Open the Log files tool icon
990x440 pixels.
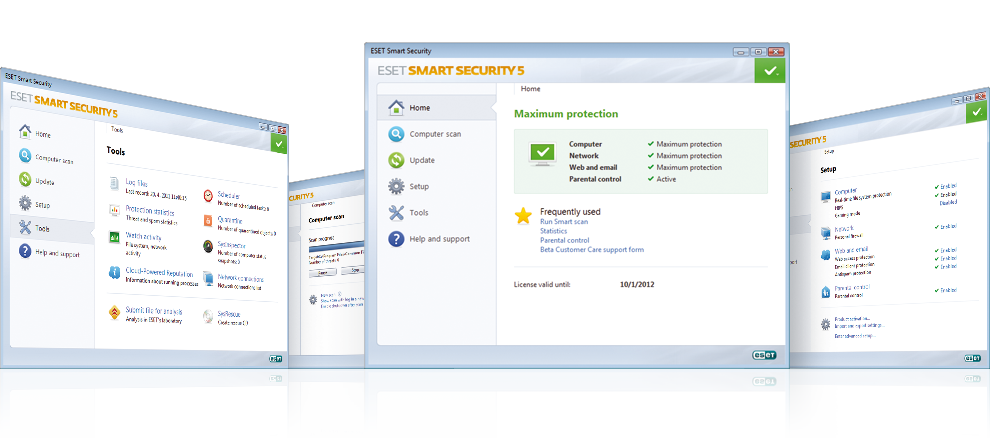click(114, 184)
